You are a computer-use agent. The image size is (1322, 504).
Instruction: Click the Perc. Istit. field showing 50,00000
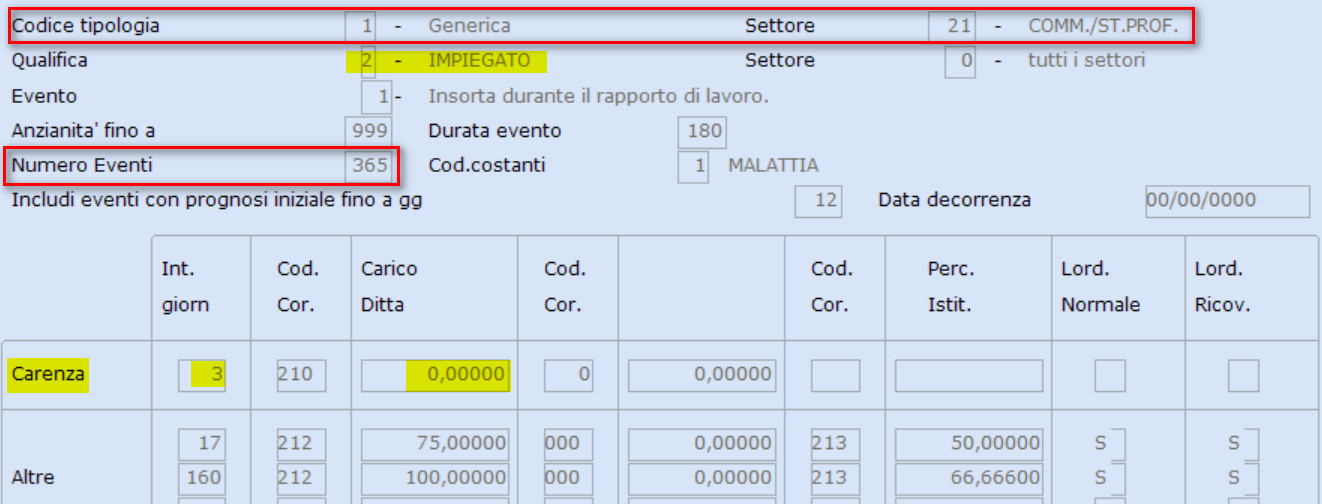pos(969,443)
